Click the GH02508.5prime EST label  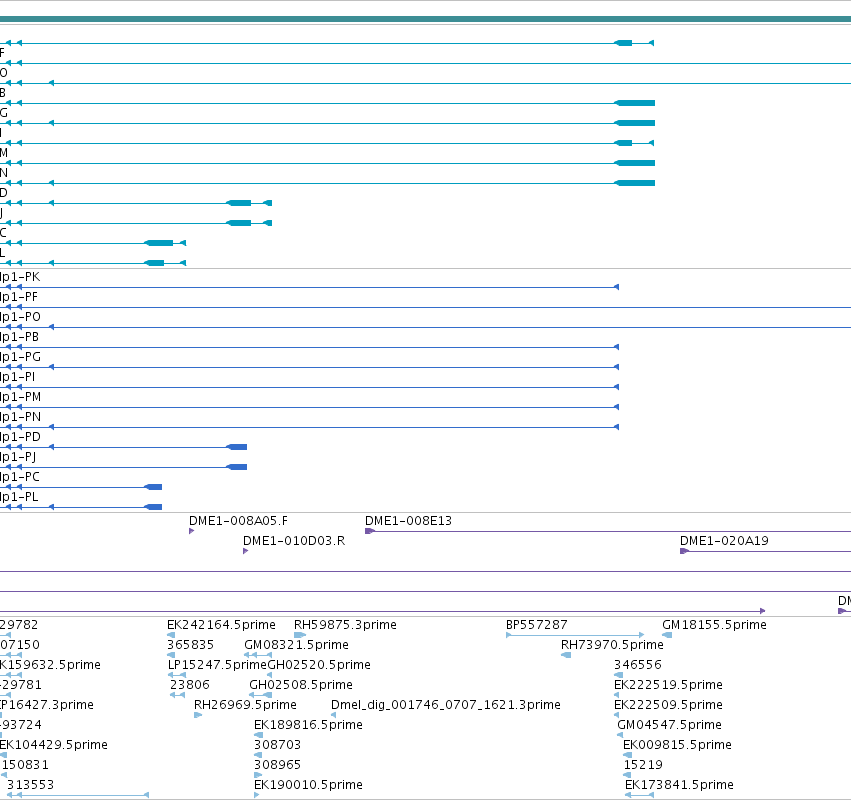click(301, 685)
